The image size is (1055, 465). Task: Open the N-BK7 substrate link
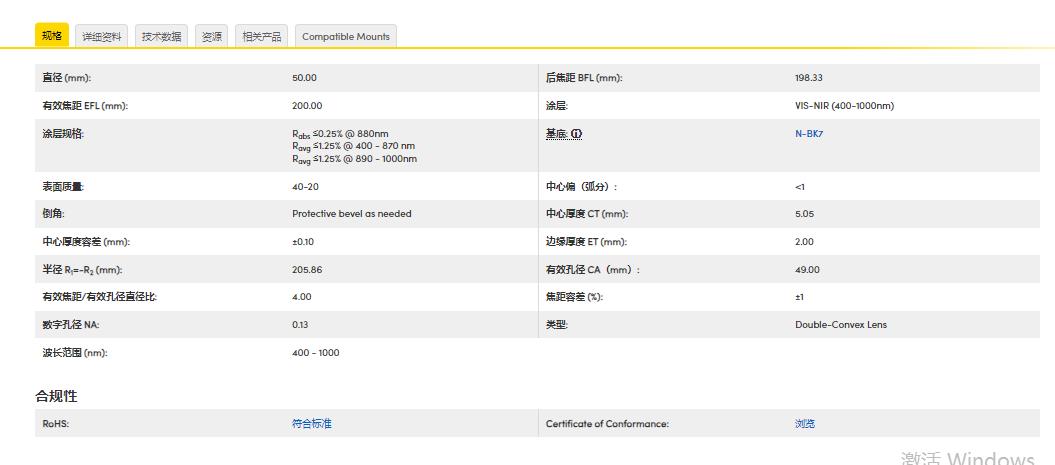[x=809, y=133]
